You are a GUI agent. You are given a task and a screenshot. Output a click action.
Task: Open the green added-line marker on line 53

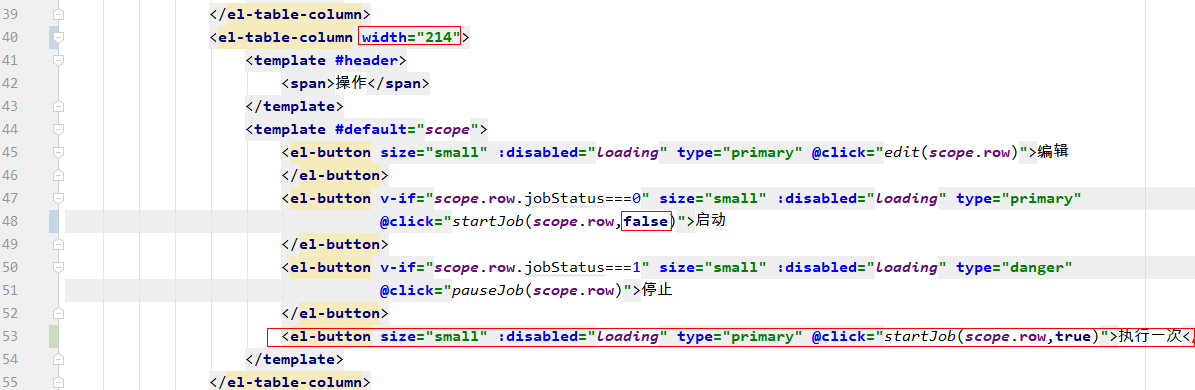(53, 336)
